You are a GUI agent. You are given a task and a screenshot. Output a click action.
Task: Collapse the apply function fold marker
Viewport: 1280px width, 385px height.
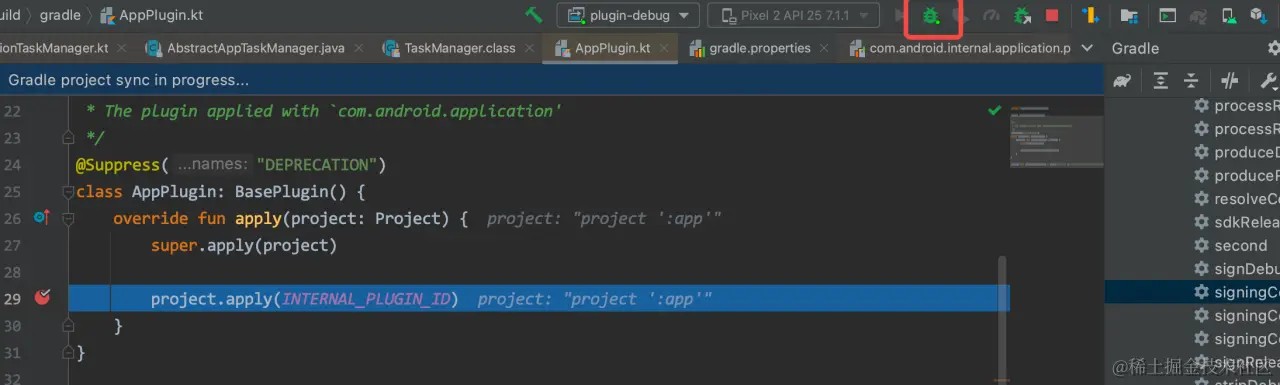coord(69,218)
